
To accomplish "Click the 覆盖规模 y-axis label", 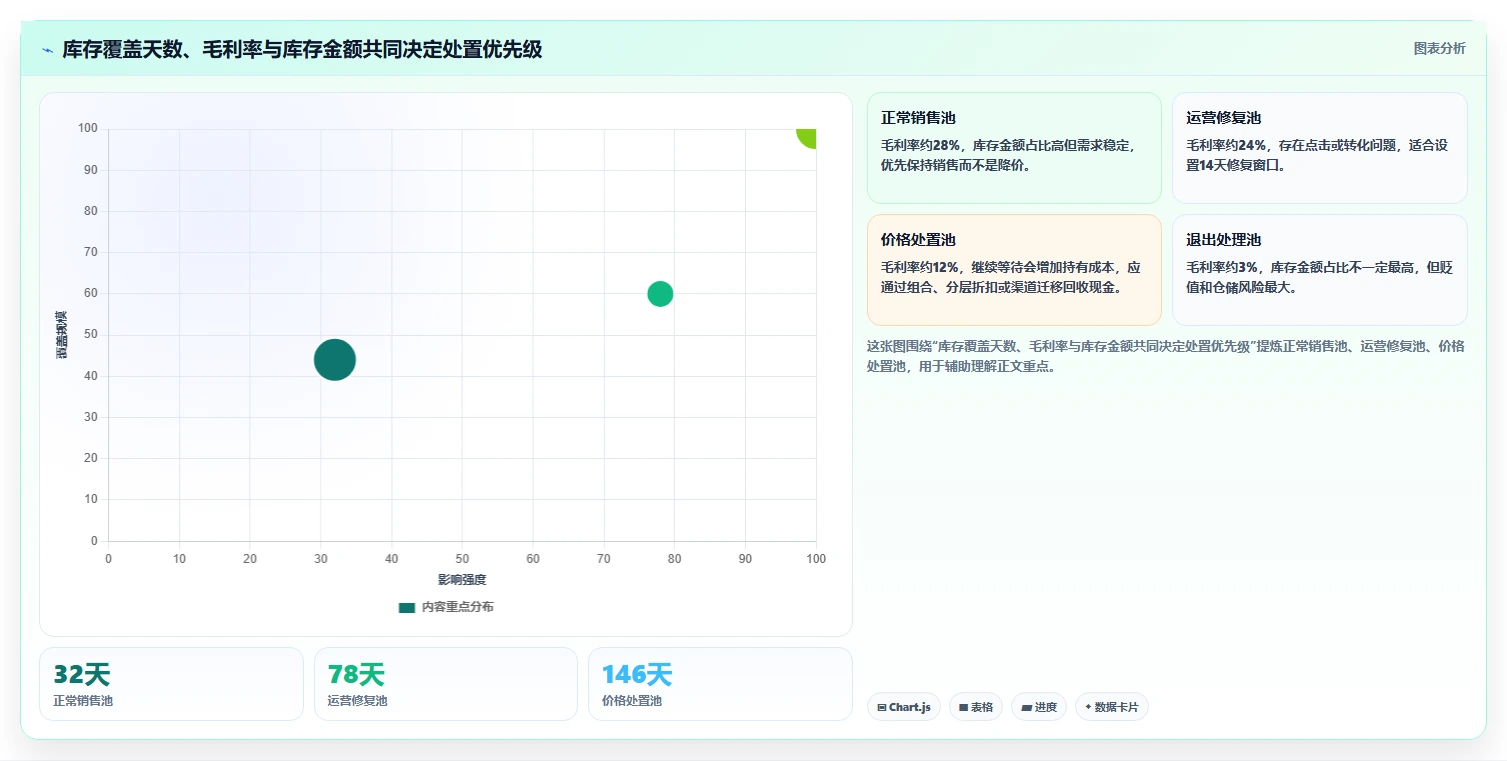I will click(x=62, y=335).
